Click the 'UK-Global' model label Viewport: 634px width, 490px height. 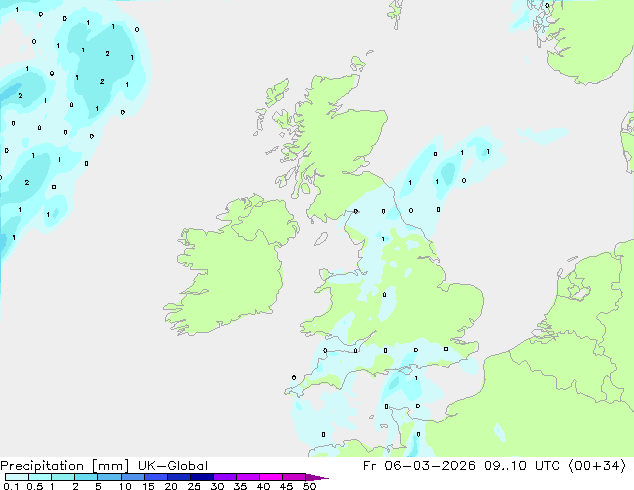(x=173, y=466)
